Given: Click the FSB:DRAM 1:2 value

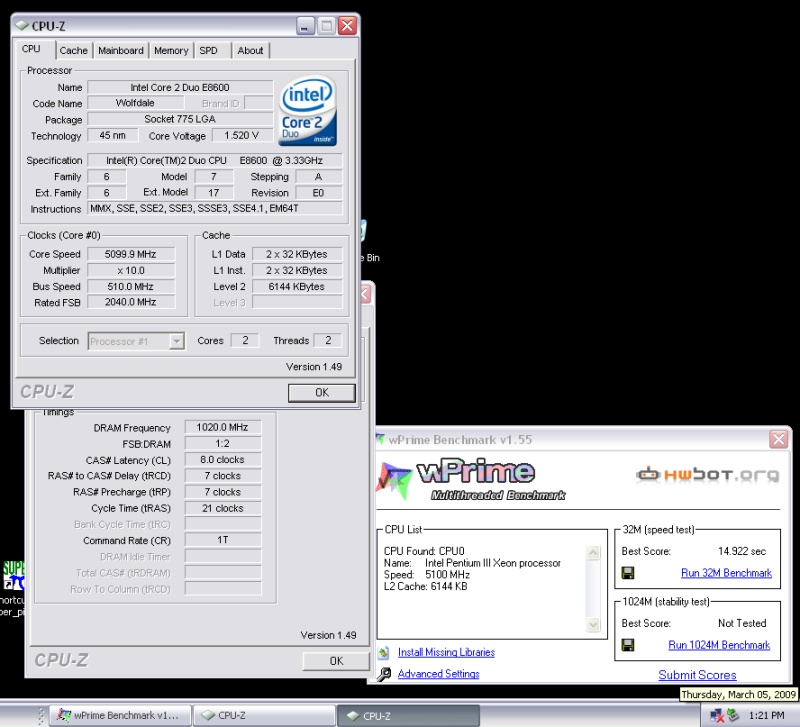Looking at the screenshot, I should pyautogui.click(x=222, y=443).
